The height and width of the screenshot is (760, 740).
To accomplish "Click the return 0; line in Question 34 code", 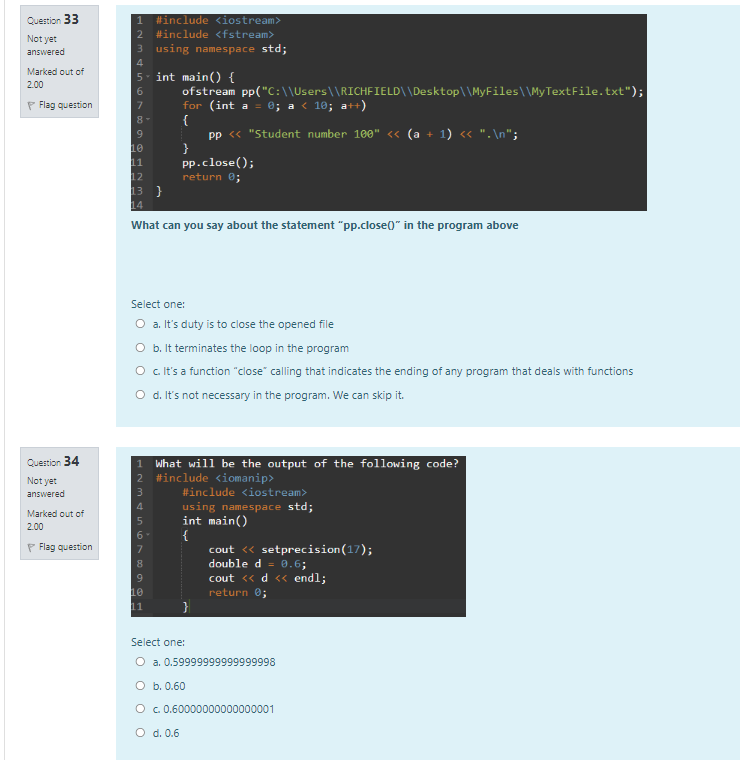I will pos(238,592).
